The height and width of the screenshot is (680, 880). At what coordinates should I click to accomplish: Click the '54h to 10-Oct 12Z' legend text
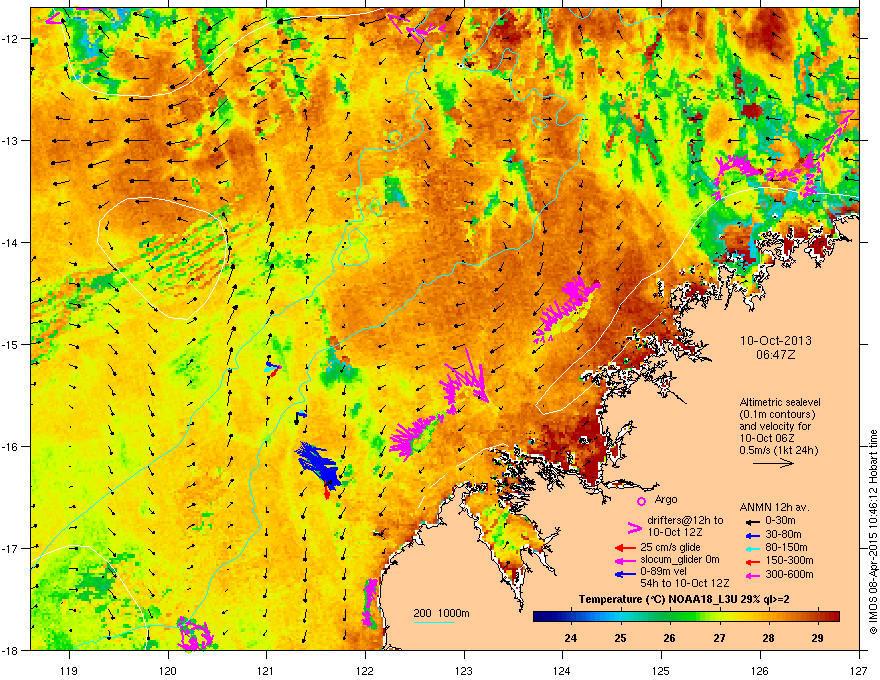685,583
